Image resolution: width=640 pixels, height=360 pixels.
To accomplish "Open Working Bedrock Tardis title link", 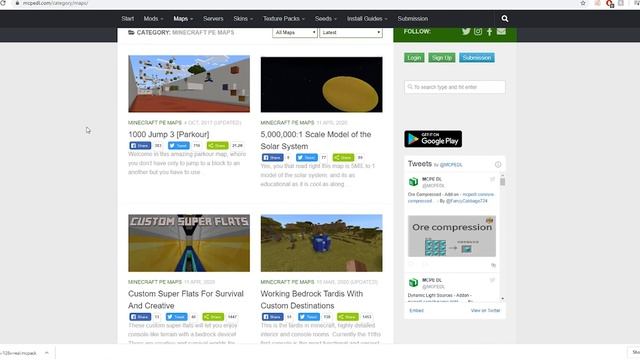I will click(x=311, y=300).
